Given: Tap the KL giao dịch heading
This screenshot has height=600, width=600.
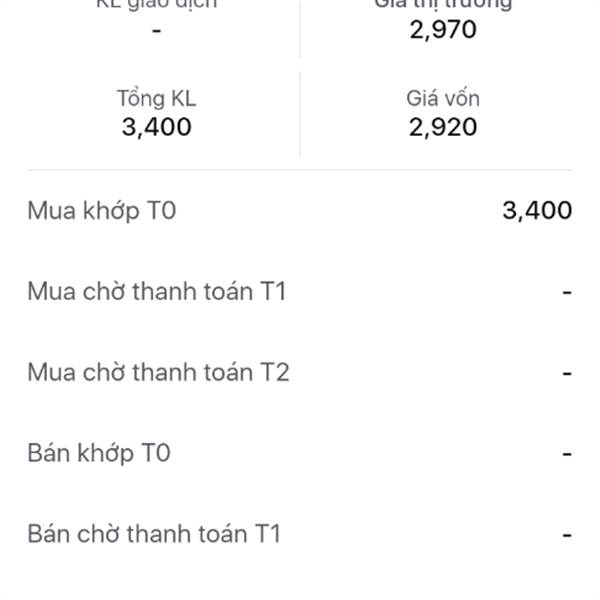Looking at the screenshot, I should (157, 4).
